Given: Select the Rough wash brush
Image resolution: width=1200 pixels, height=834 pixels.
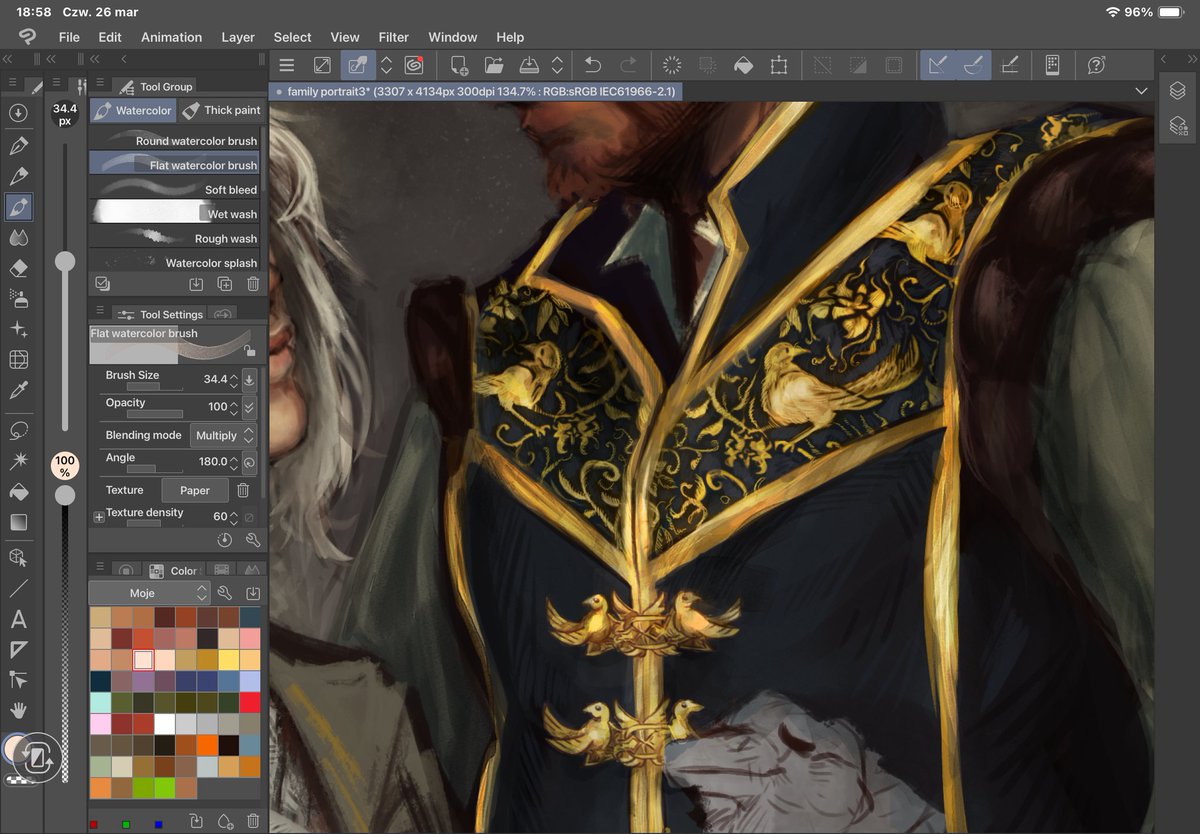Looking at the screenshot, I should (175, 238).
